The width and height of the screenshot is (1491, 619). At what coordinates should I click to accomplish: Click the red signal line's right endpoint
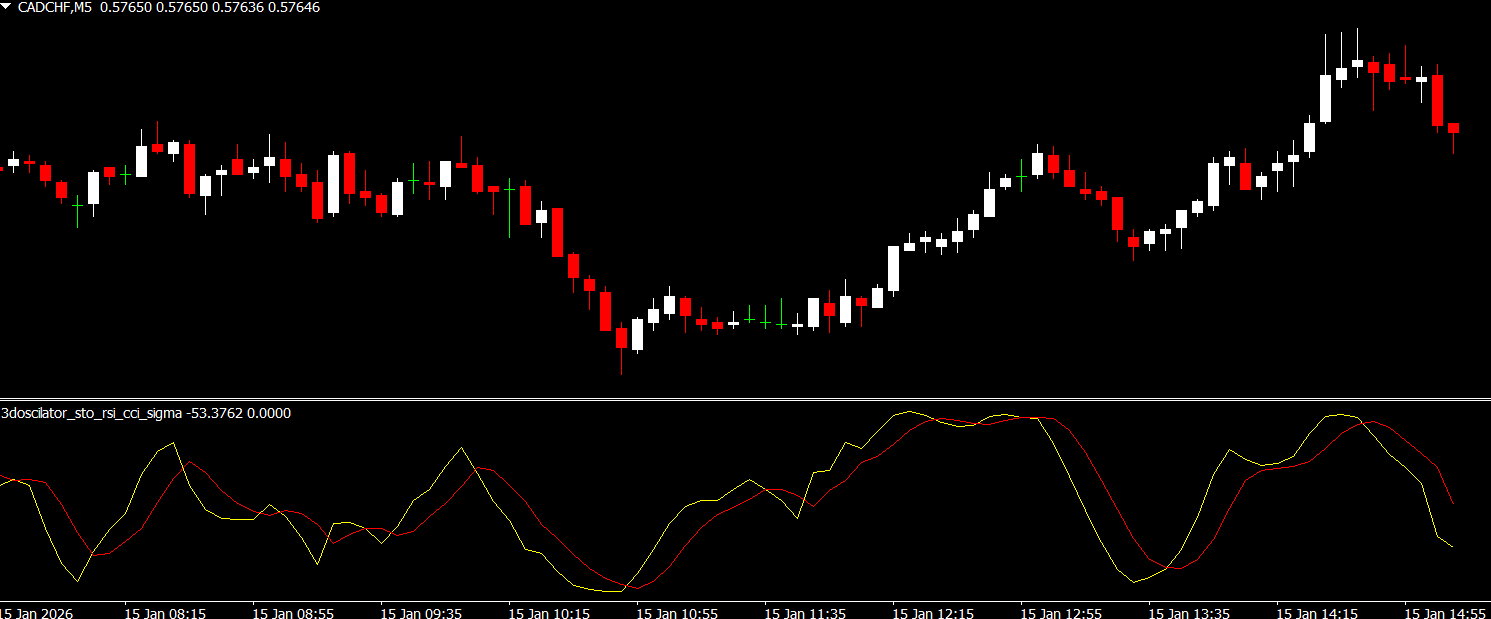(1452, 502)
